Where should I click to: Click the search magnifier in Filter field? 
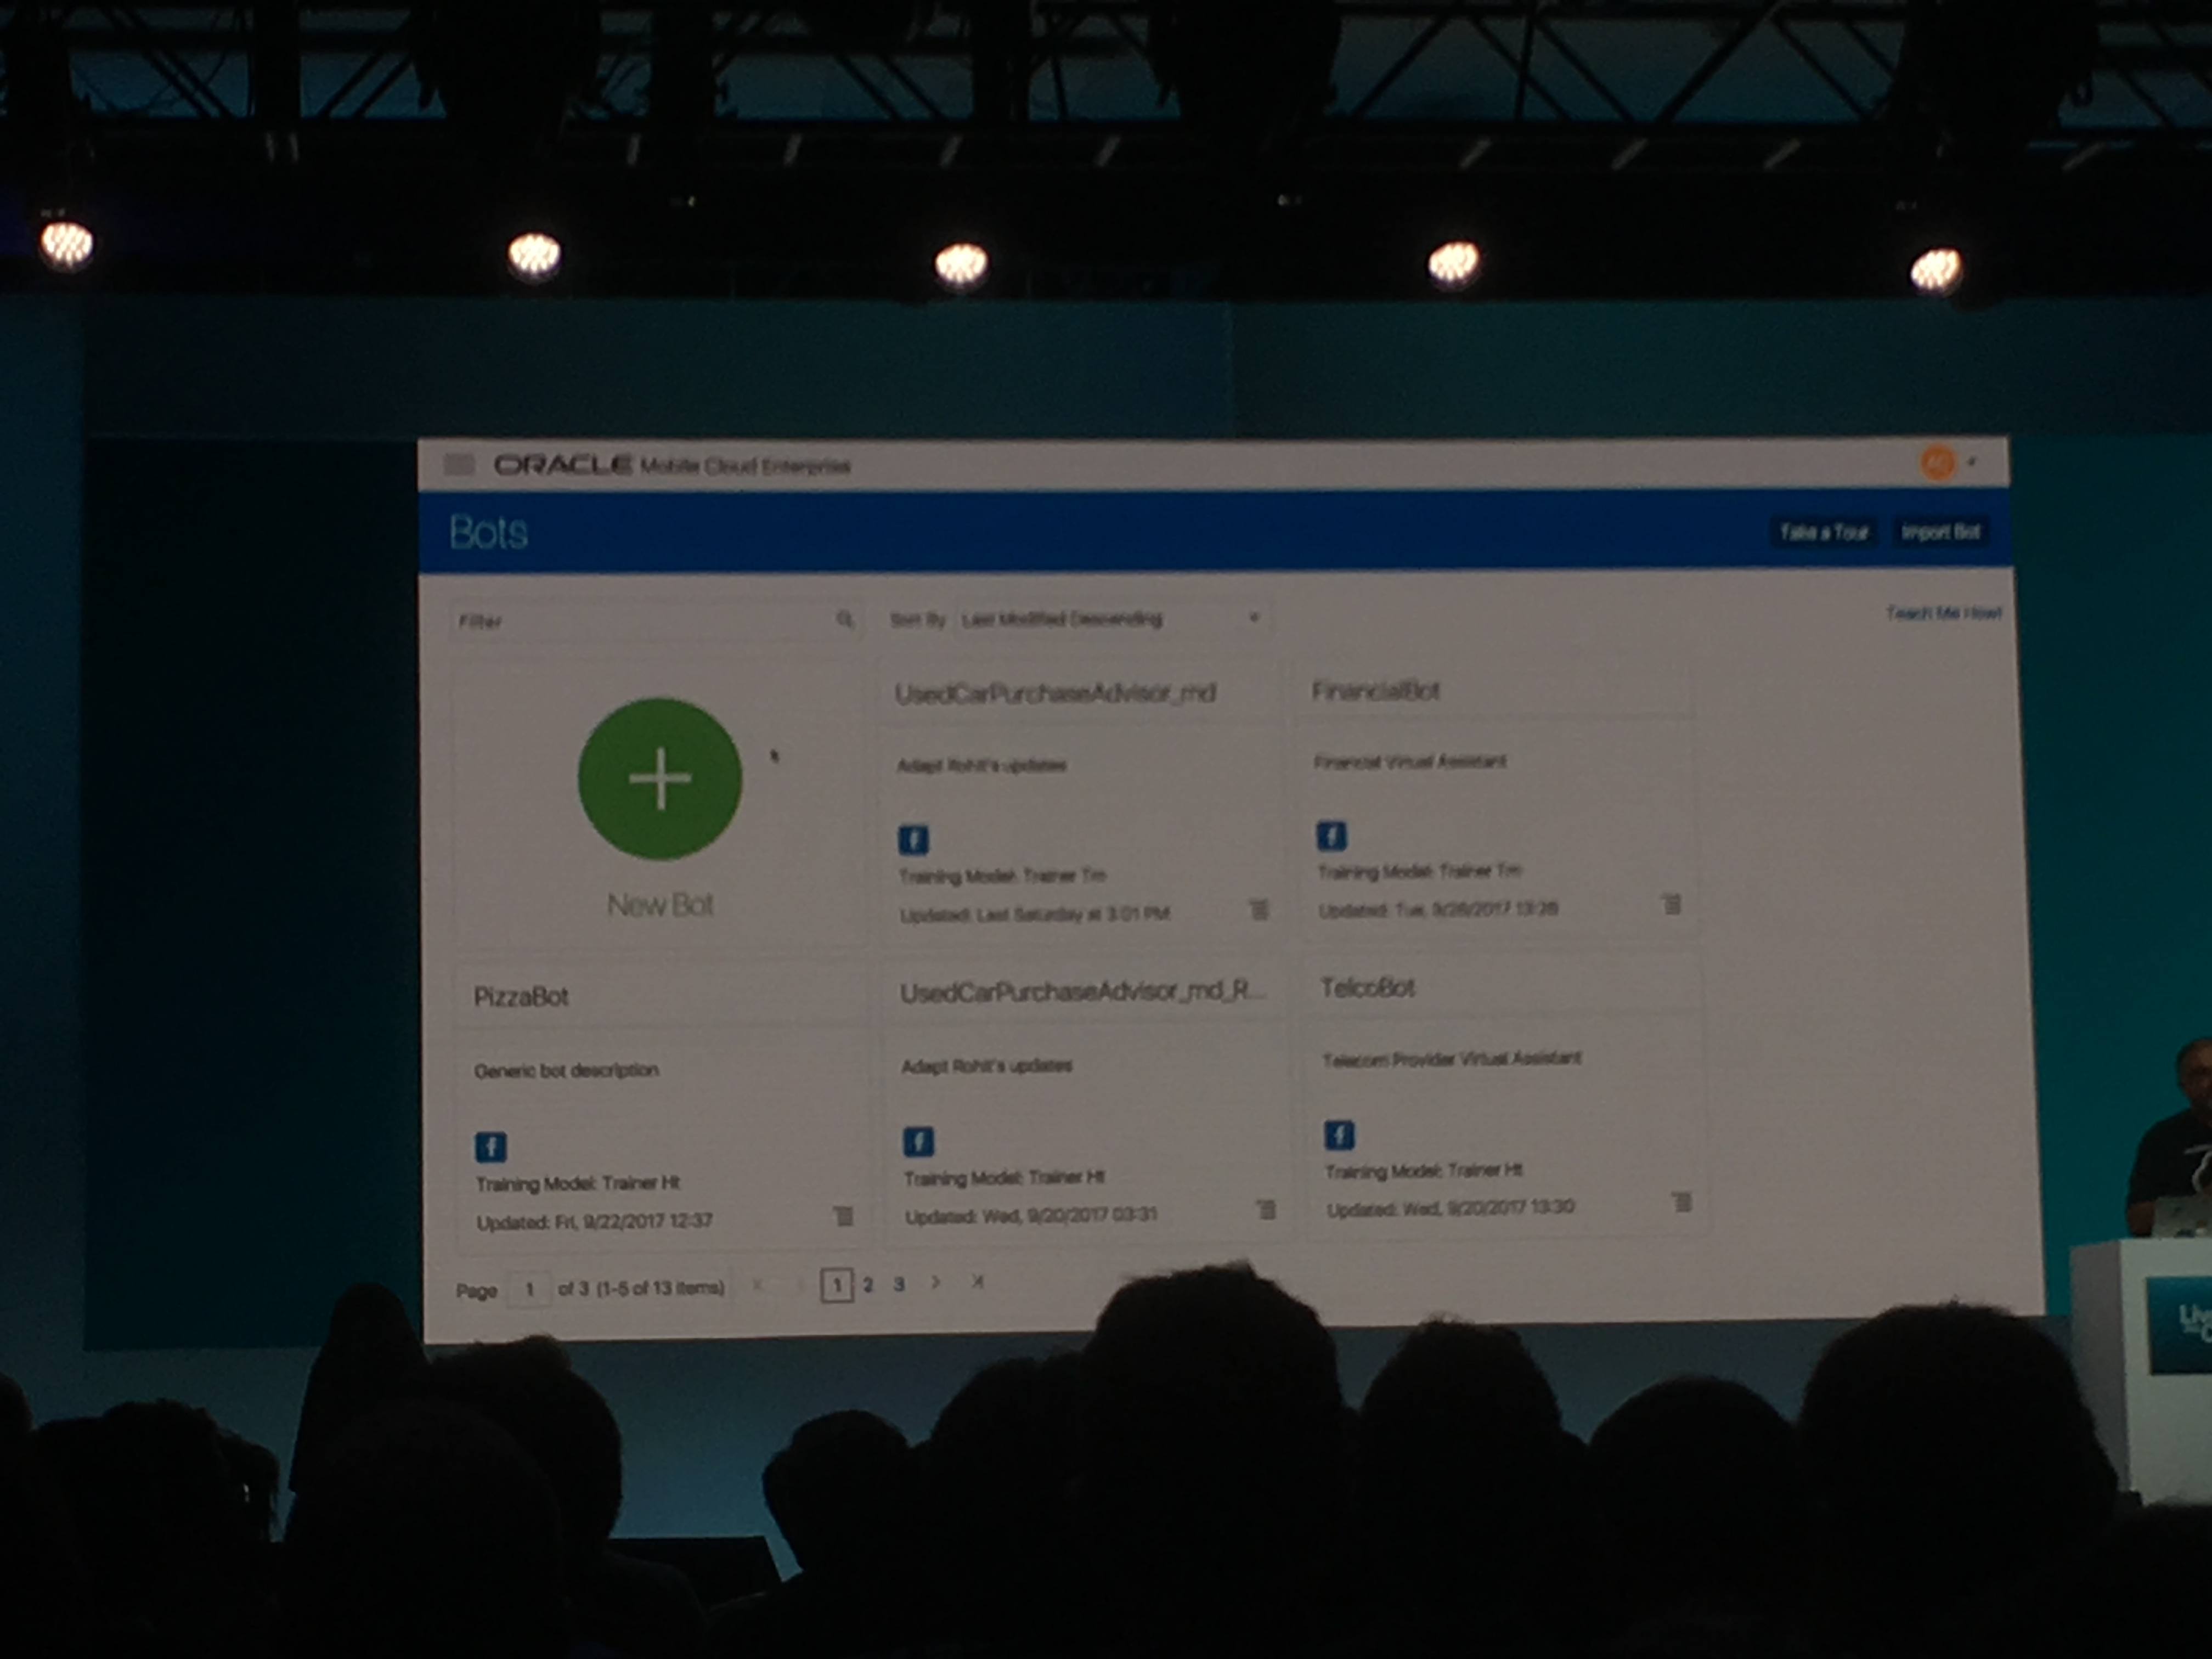click(x=845, y=620)
